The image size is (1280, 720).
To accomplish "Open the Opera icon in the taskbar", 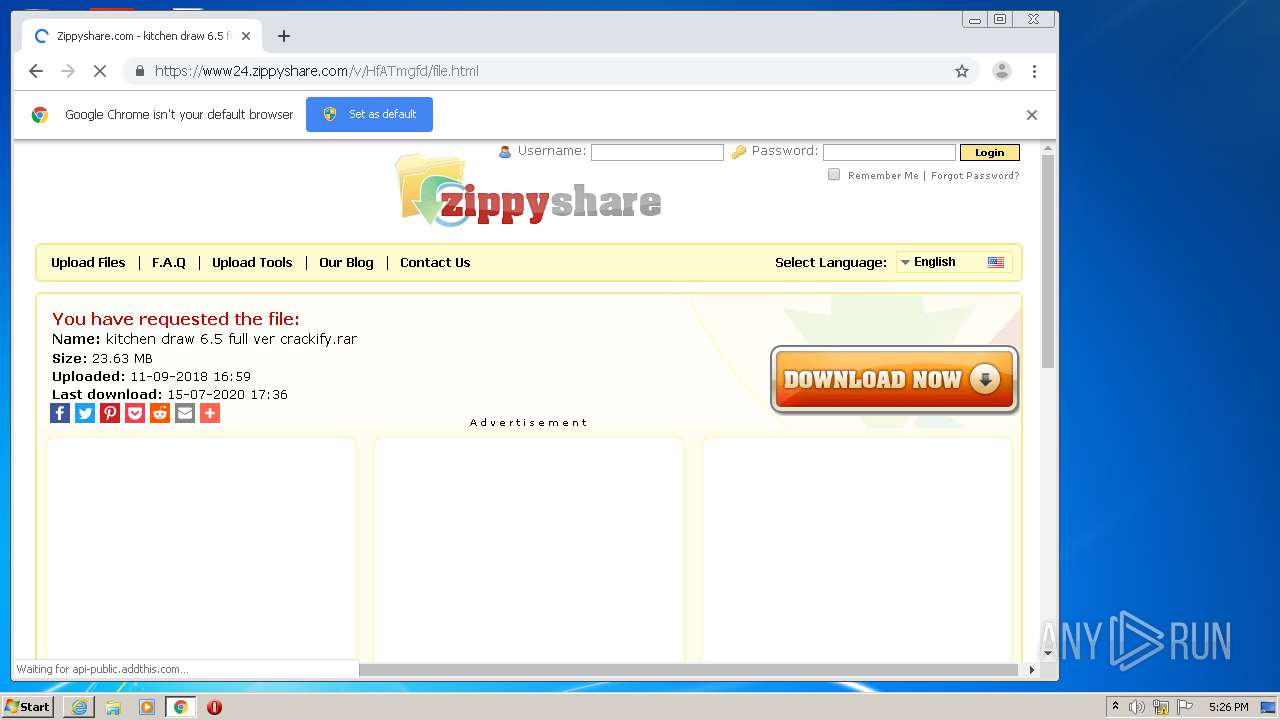I will (x=214, y=707).
